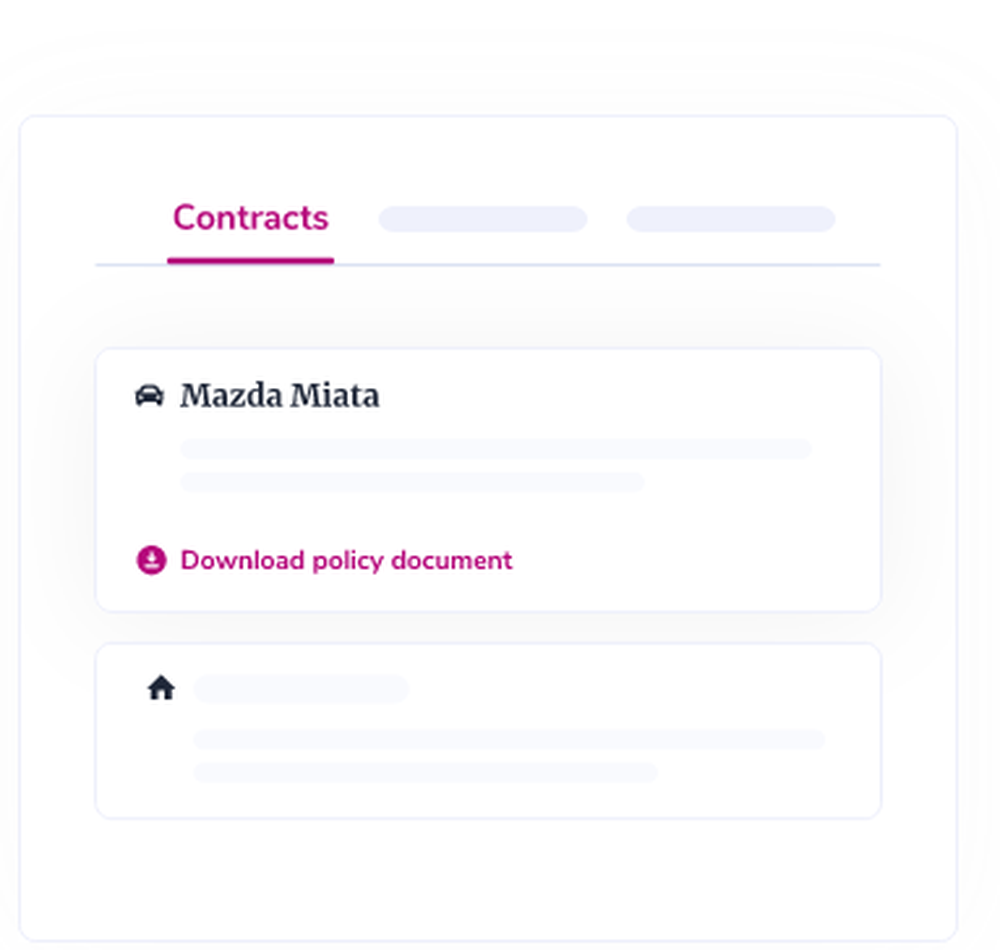Select placeholder title beside the house icon
The height and width of the screenshot is (950, 1000).
click(301, 688)
